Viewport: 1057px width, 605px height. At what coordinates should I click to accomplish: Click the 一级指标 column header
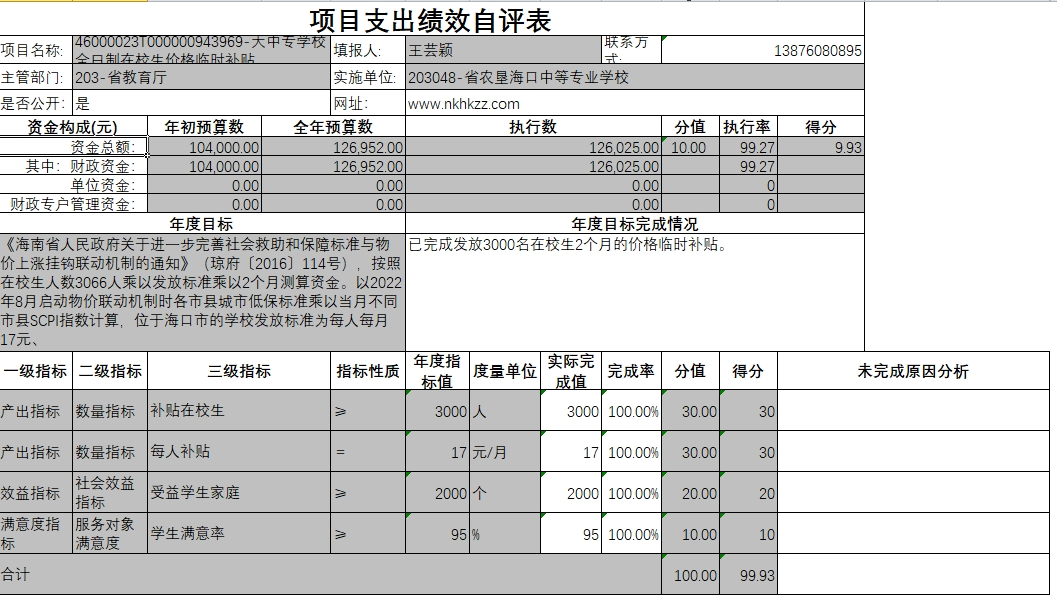pos(36,371)
